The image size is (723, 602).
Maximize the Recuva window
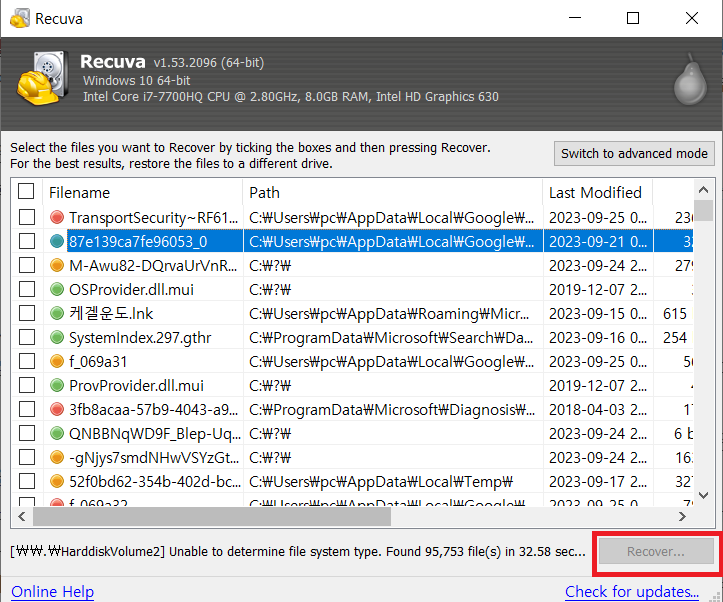click(633, 18)
